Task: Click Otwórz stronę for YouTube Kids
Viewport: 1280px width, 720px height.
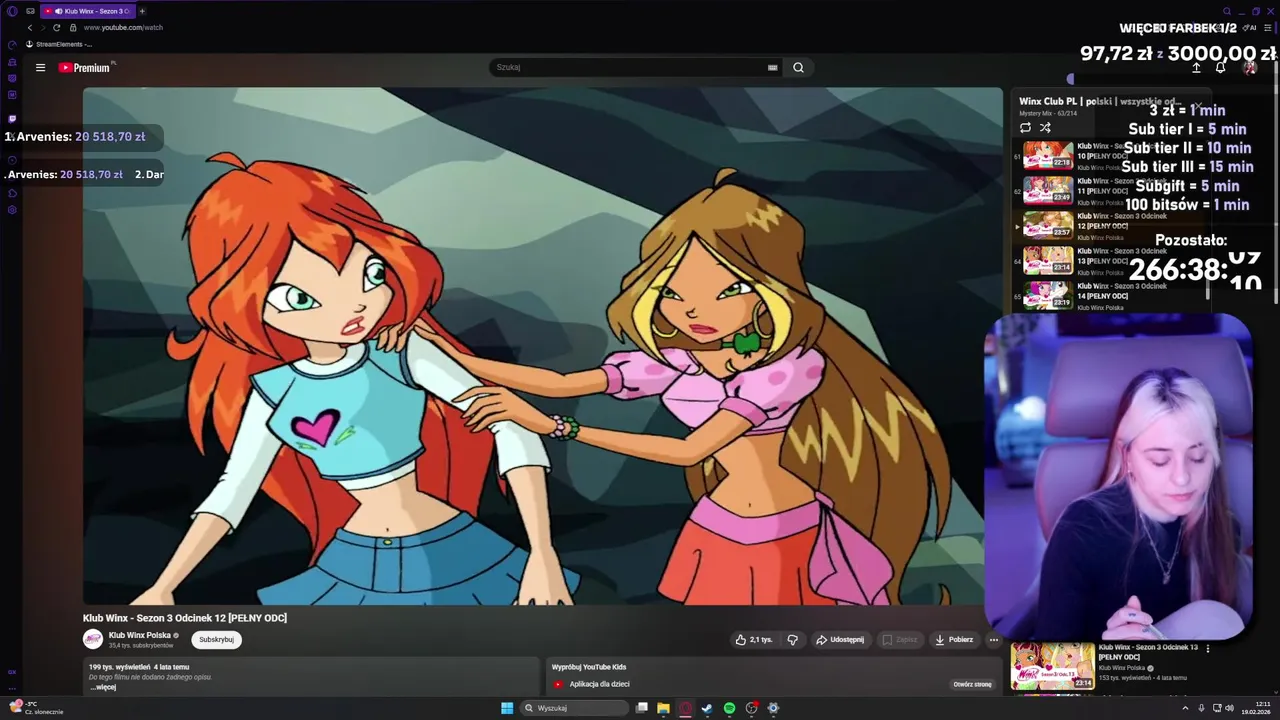Action: (x=972, y=685)
